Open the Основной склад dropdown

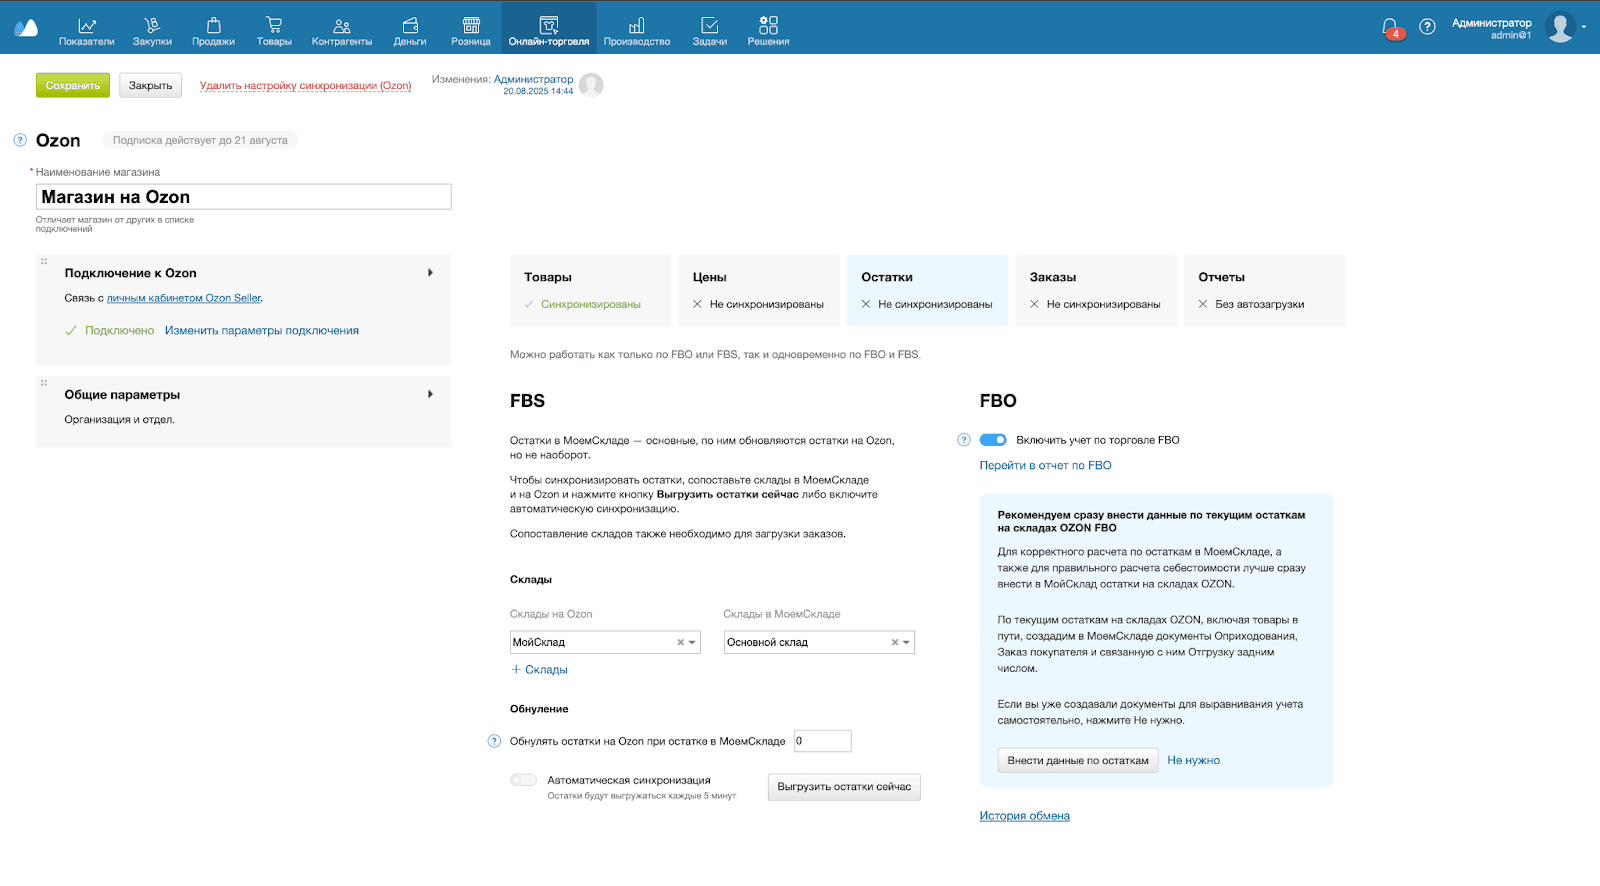point(907,643)
